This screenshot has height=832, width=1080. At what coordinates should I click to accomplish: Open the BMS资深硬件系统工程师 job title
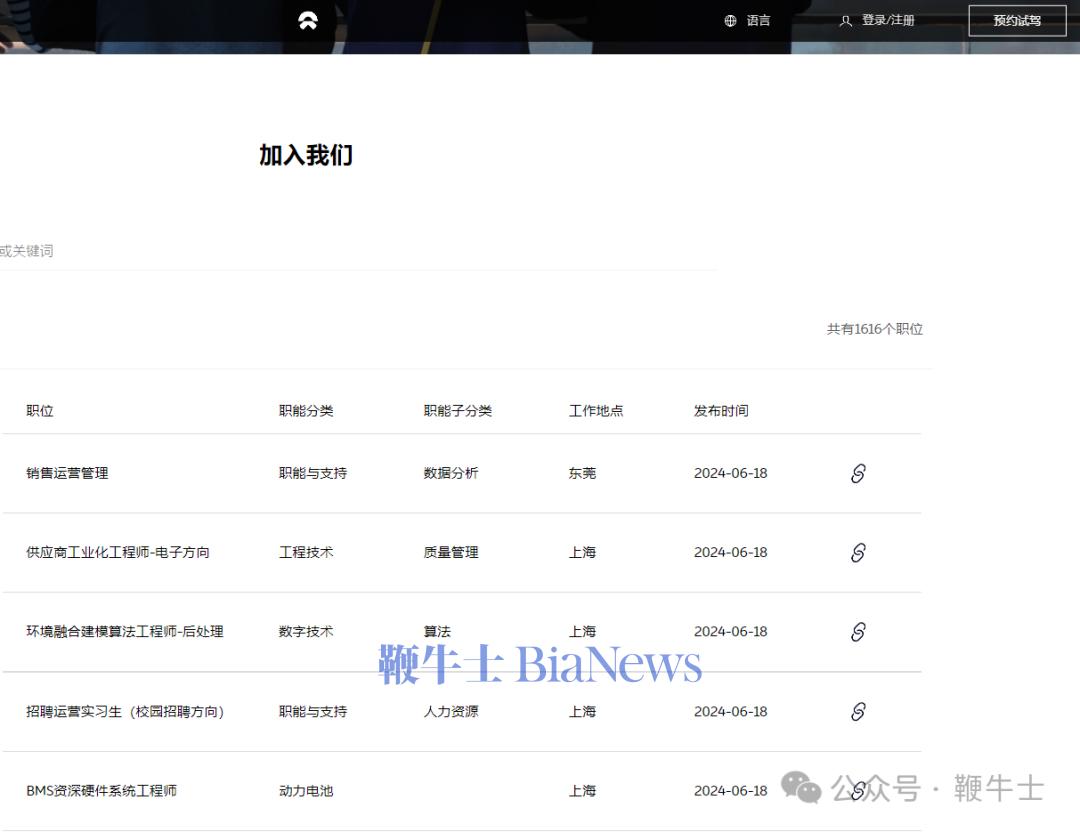(101, 791)
